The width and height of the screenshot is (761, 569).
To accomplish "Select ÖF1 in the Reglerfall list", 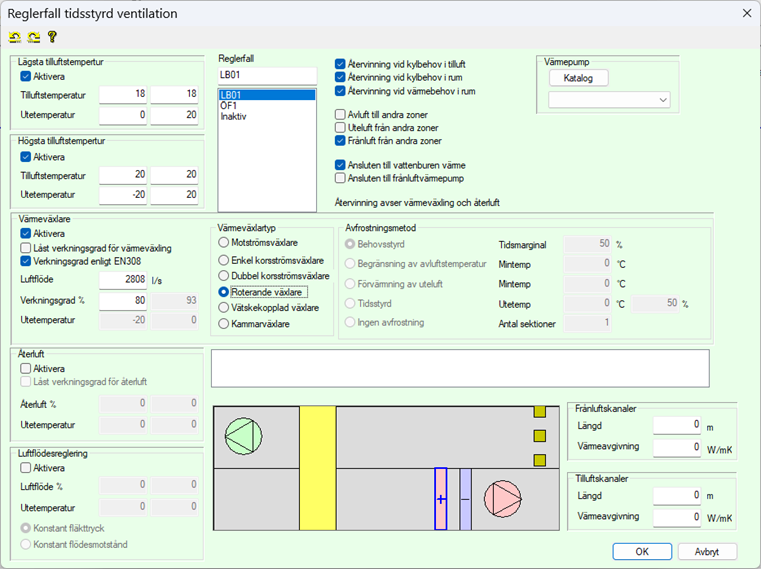I will point(229,105).
